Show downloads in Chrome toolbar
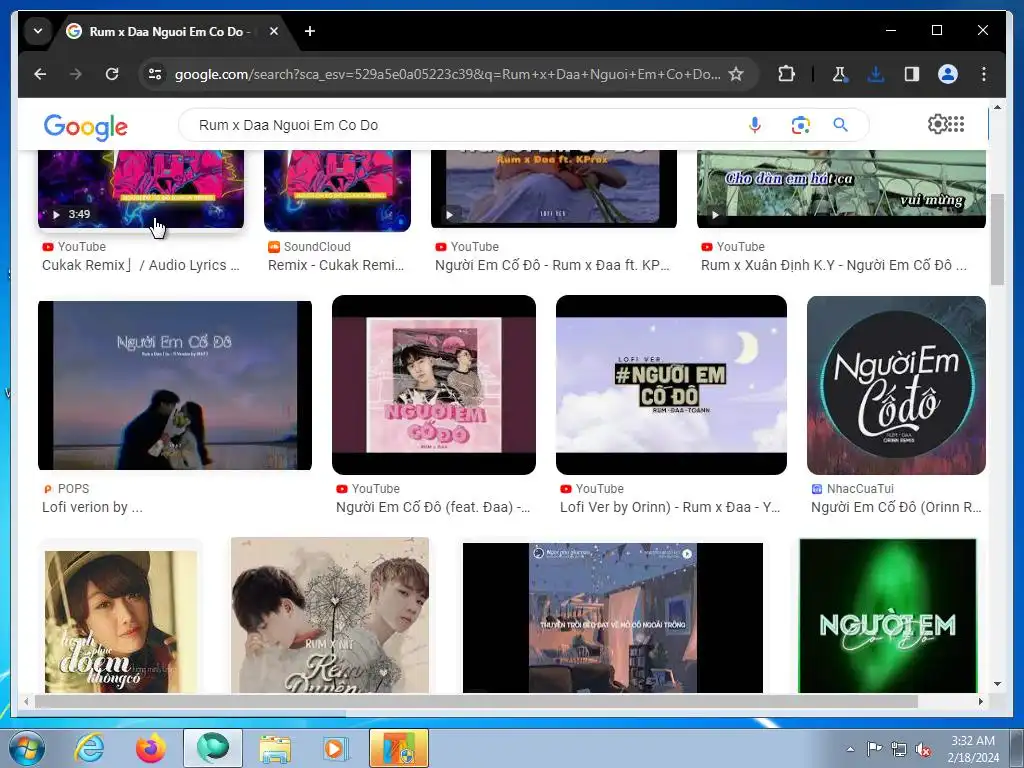 (876, 74)
